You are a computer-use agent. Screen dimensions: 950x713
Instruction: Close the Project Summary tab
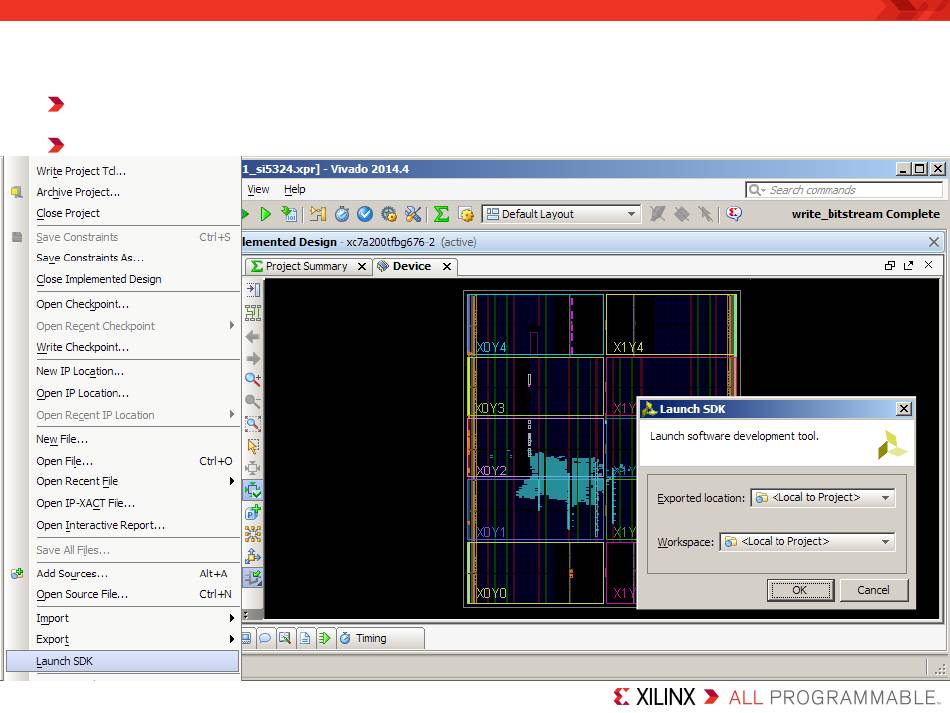(362, 267)
